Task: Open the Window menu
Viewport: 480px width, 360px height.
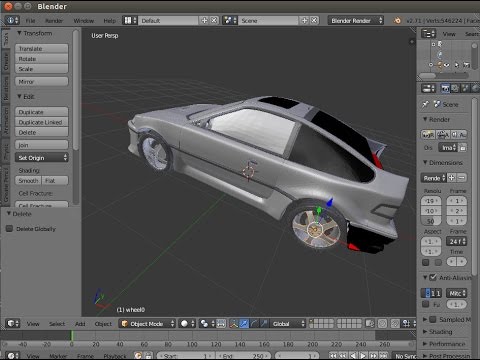Action: tap(84, 21)
